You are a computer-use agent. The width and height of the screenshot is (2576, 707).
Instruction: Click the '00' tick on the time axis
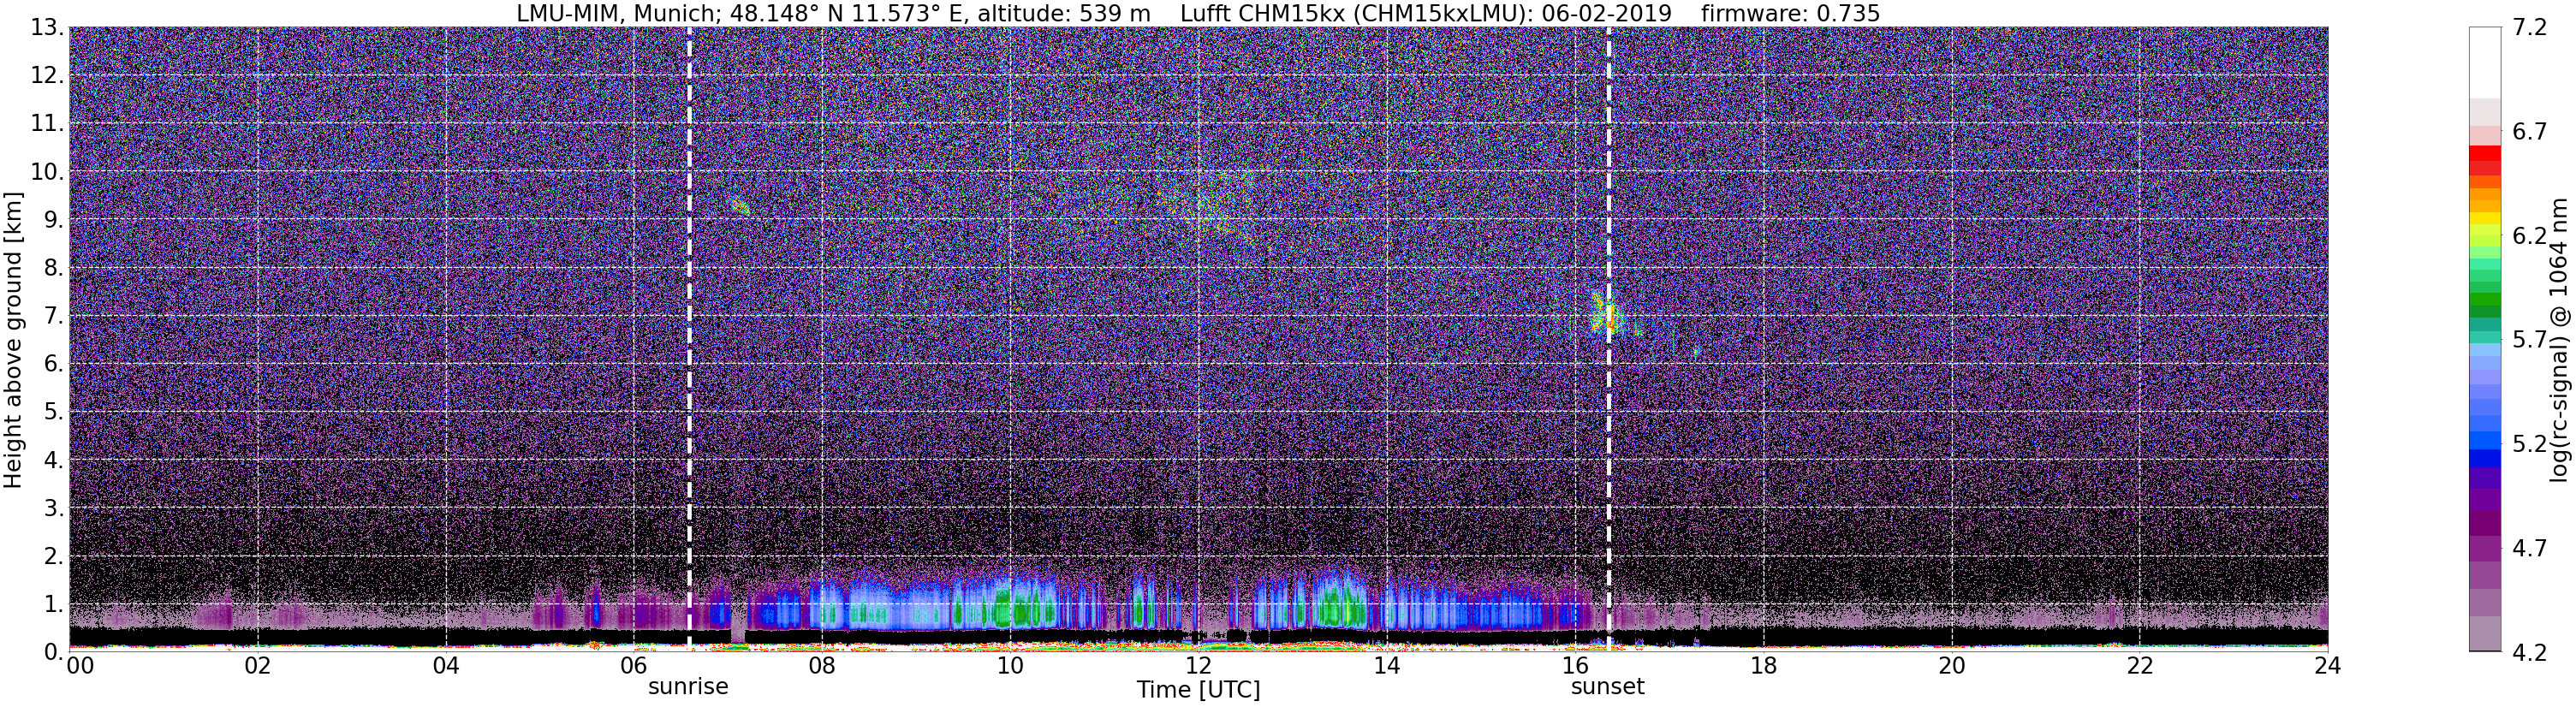pos(80,666)
